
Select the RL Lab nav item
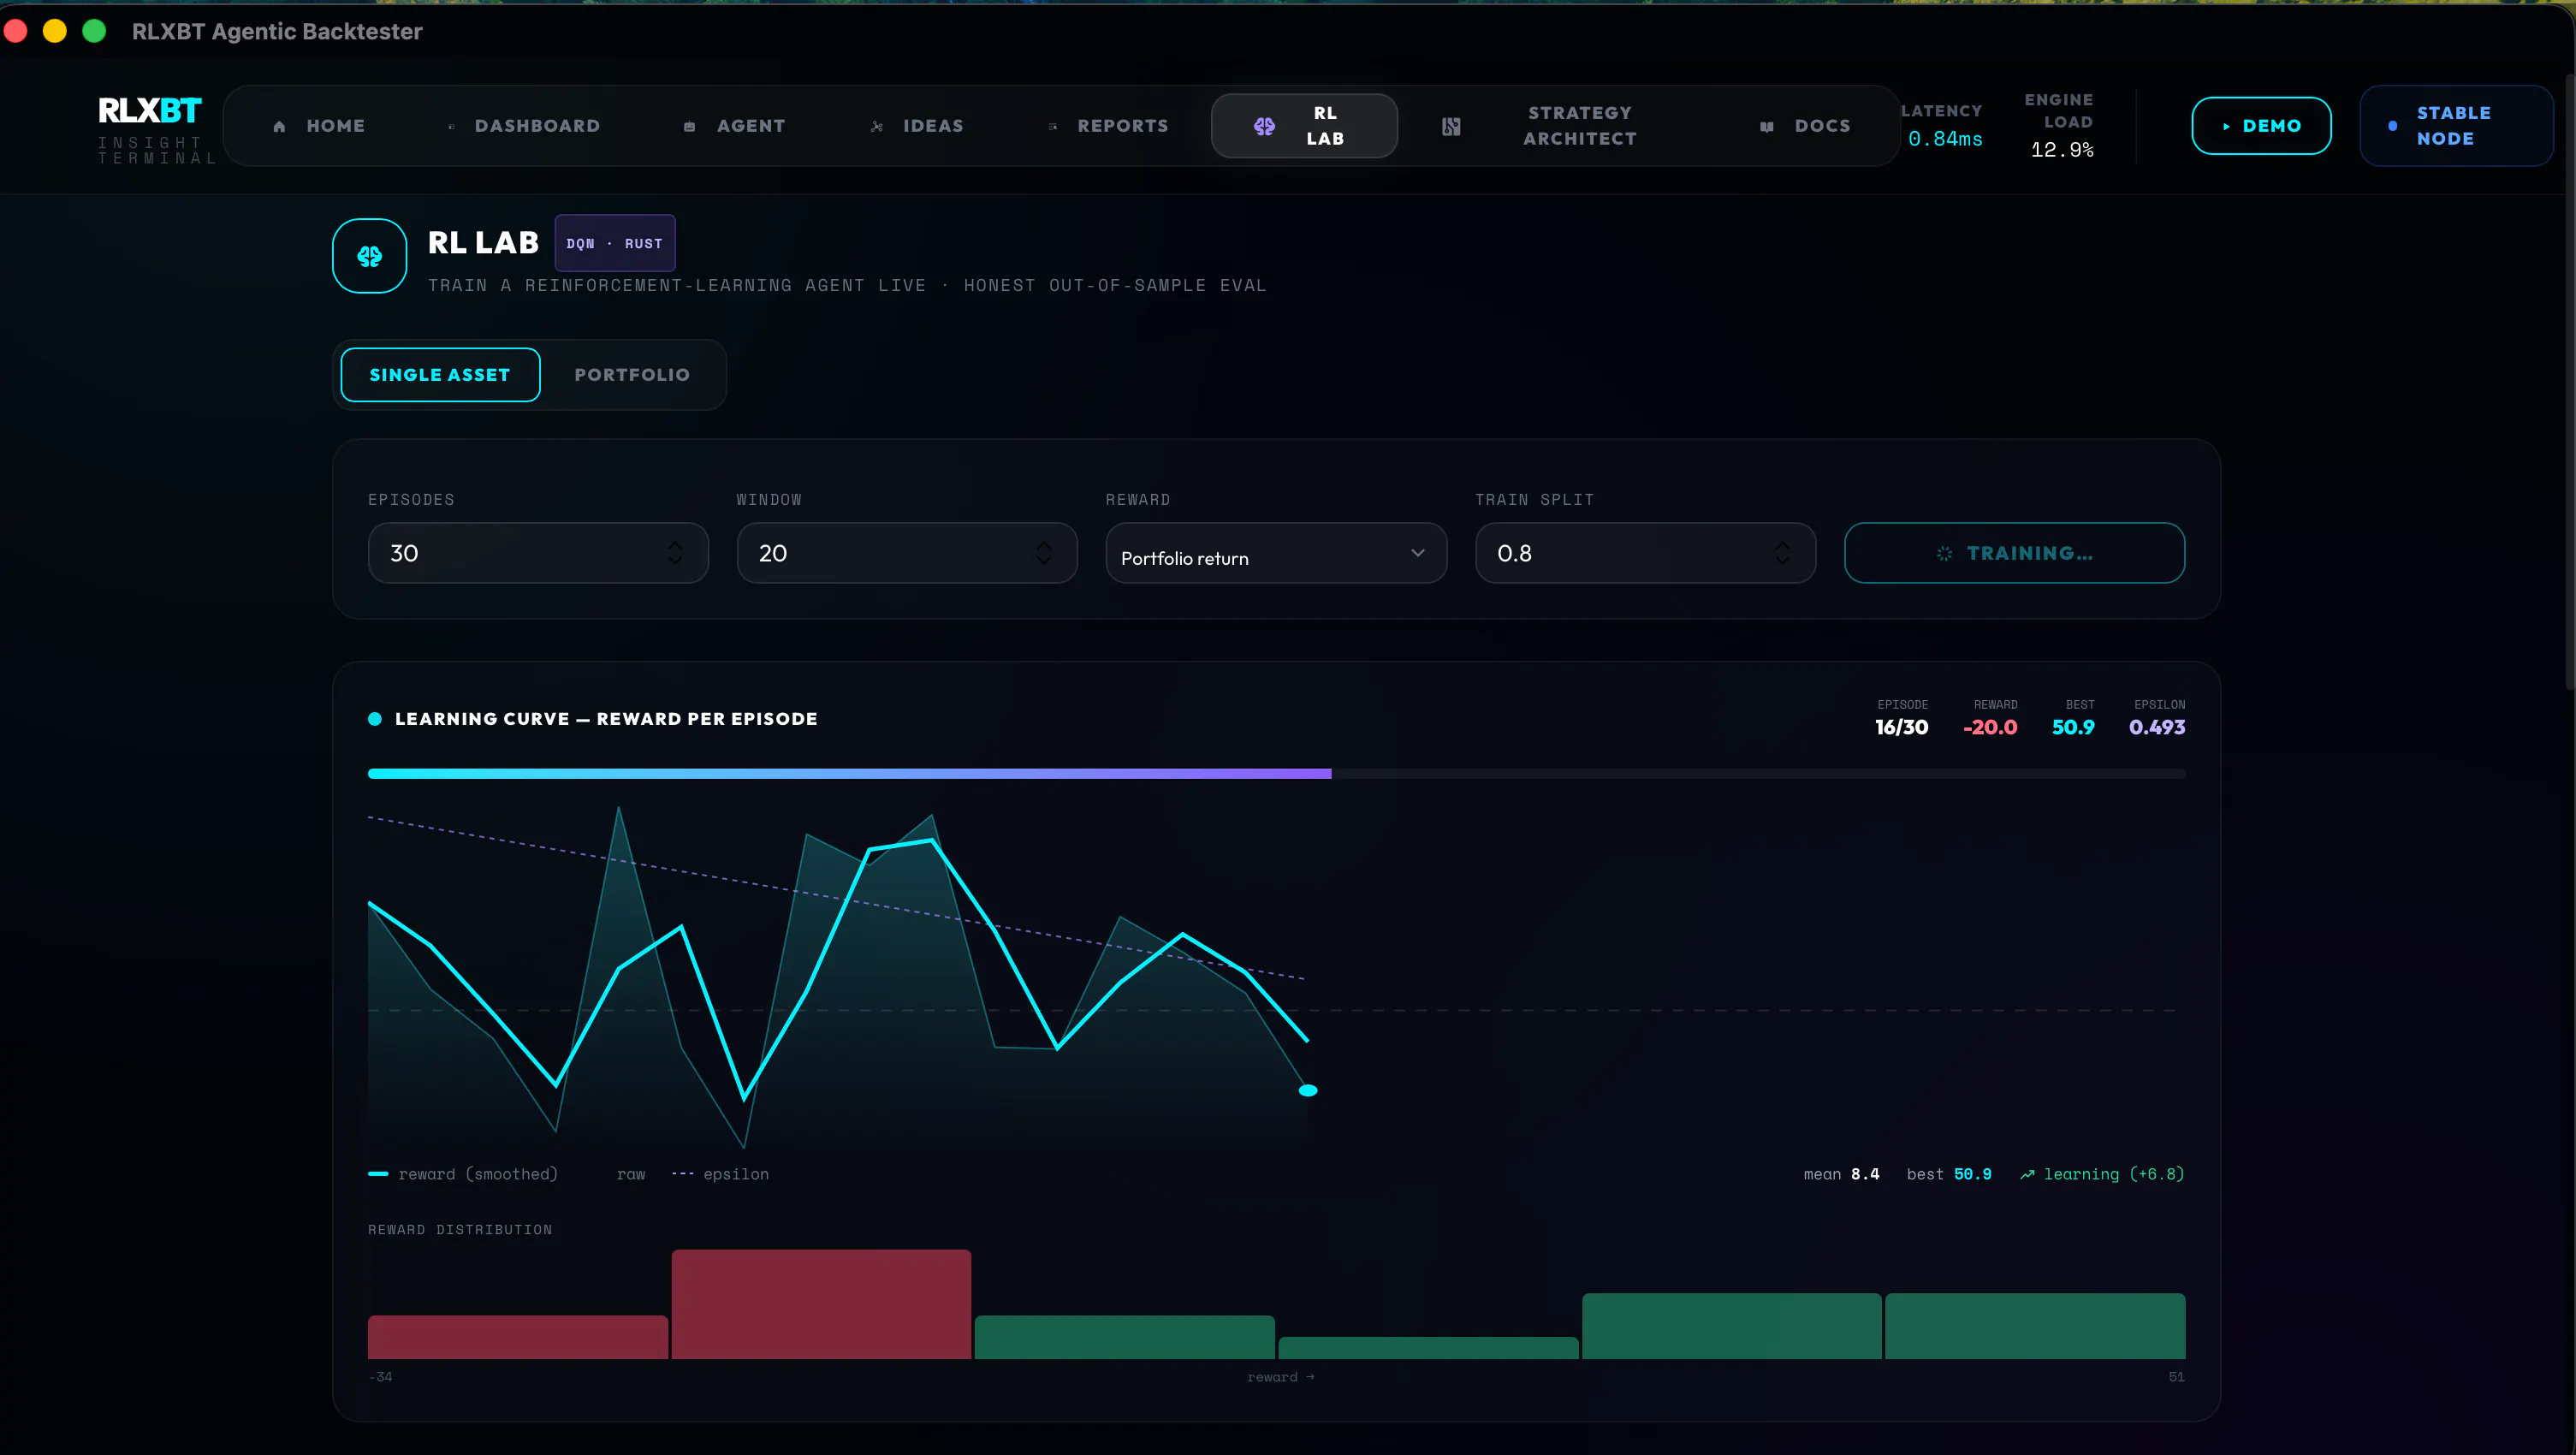(1304, 126)
